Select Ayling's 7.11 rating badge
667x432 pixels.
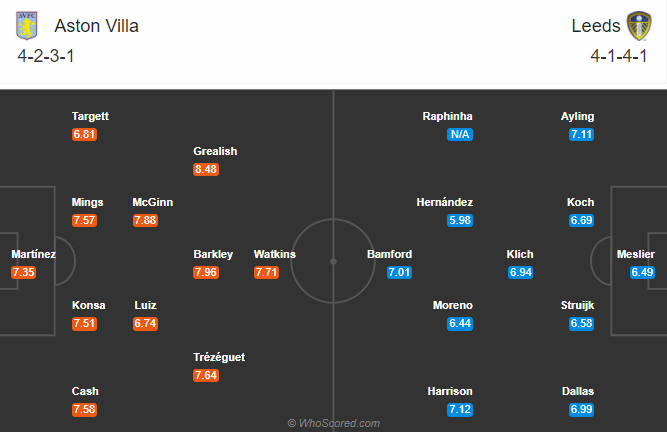pyautogui.click(x=581, y=134)
